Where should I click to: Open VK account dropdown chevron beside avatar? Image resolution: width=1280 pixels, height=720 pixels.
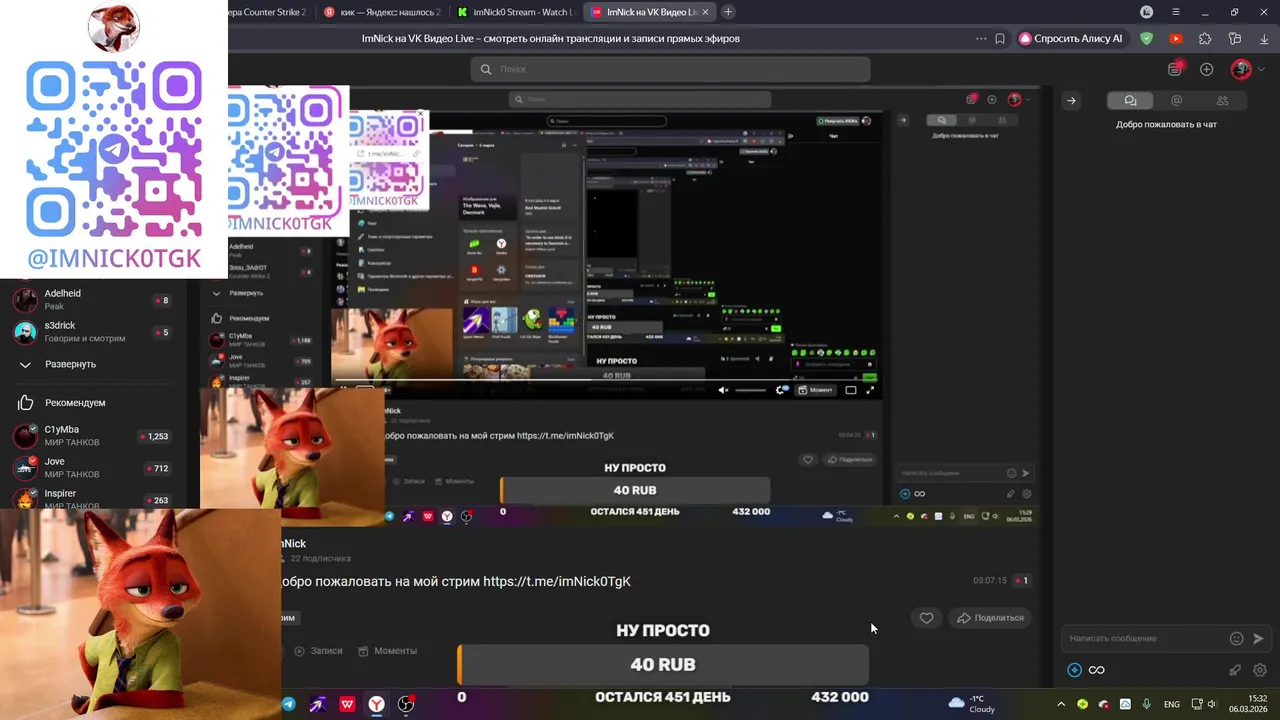pyautogui.click(x=1261, y=69)
